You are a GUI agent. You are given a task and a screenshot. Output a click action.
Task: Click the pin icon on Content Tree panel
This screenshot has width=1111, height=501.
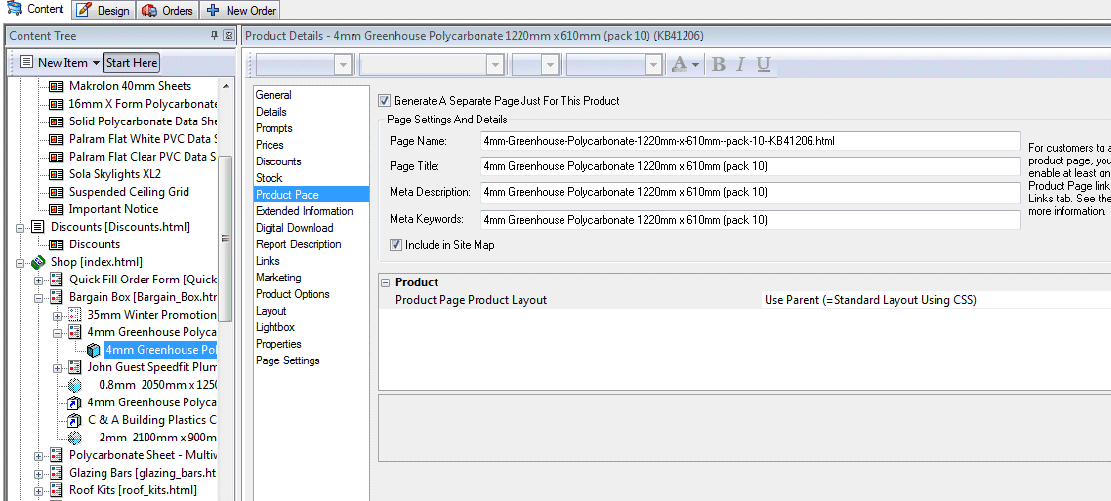coord(214,36)
